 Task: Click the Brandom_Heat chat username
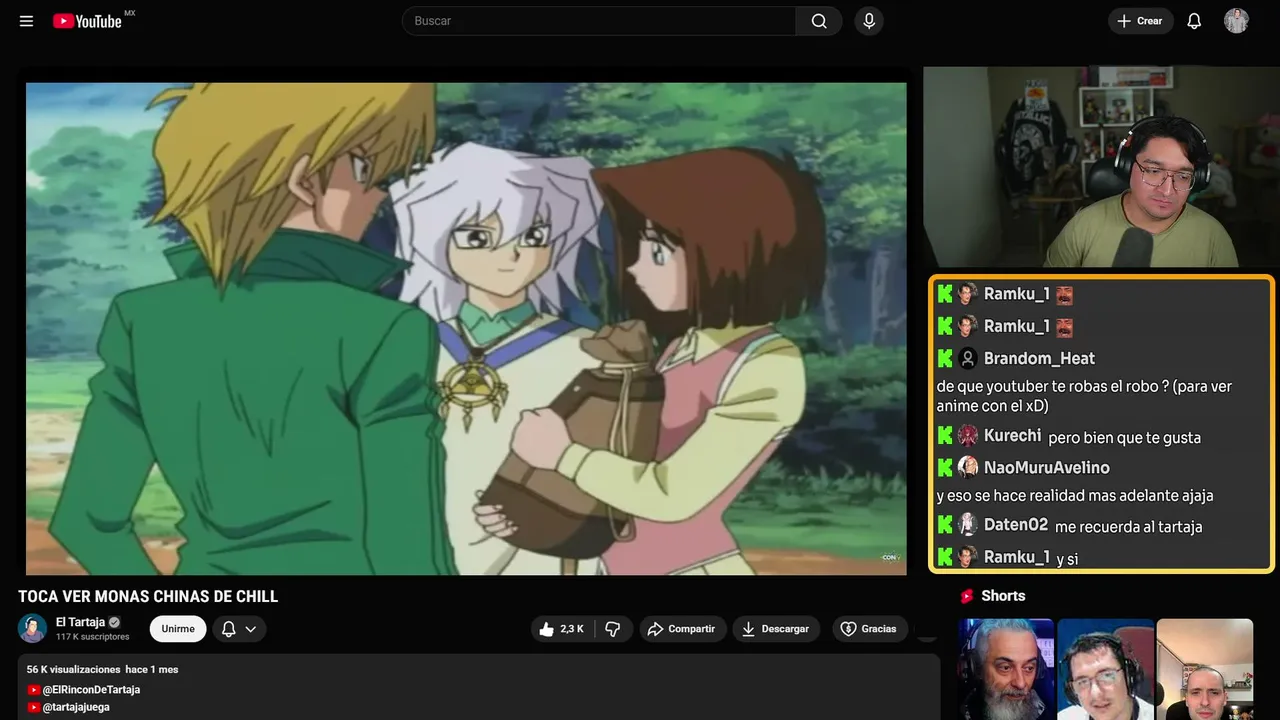(x=1039, y=358)
